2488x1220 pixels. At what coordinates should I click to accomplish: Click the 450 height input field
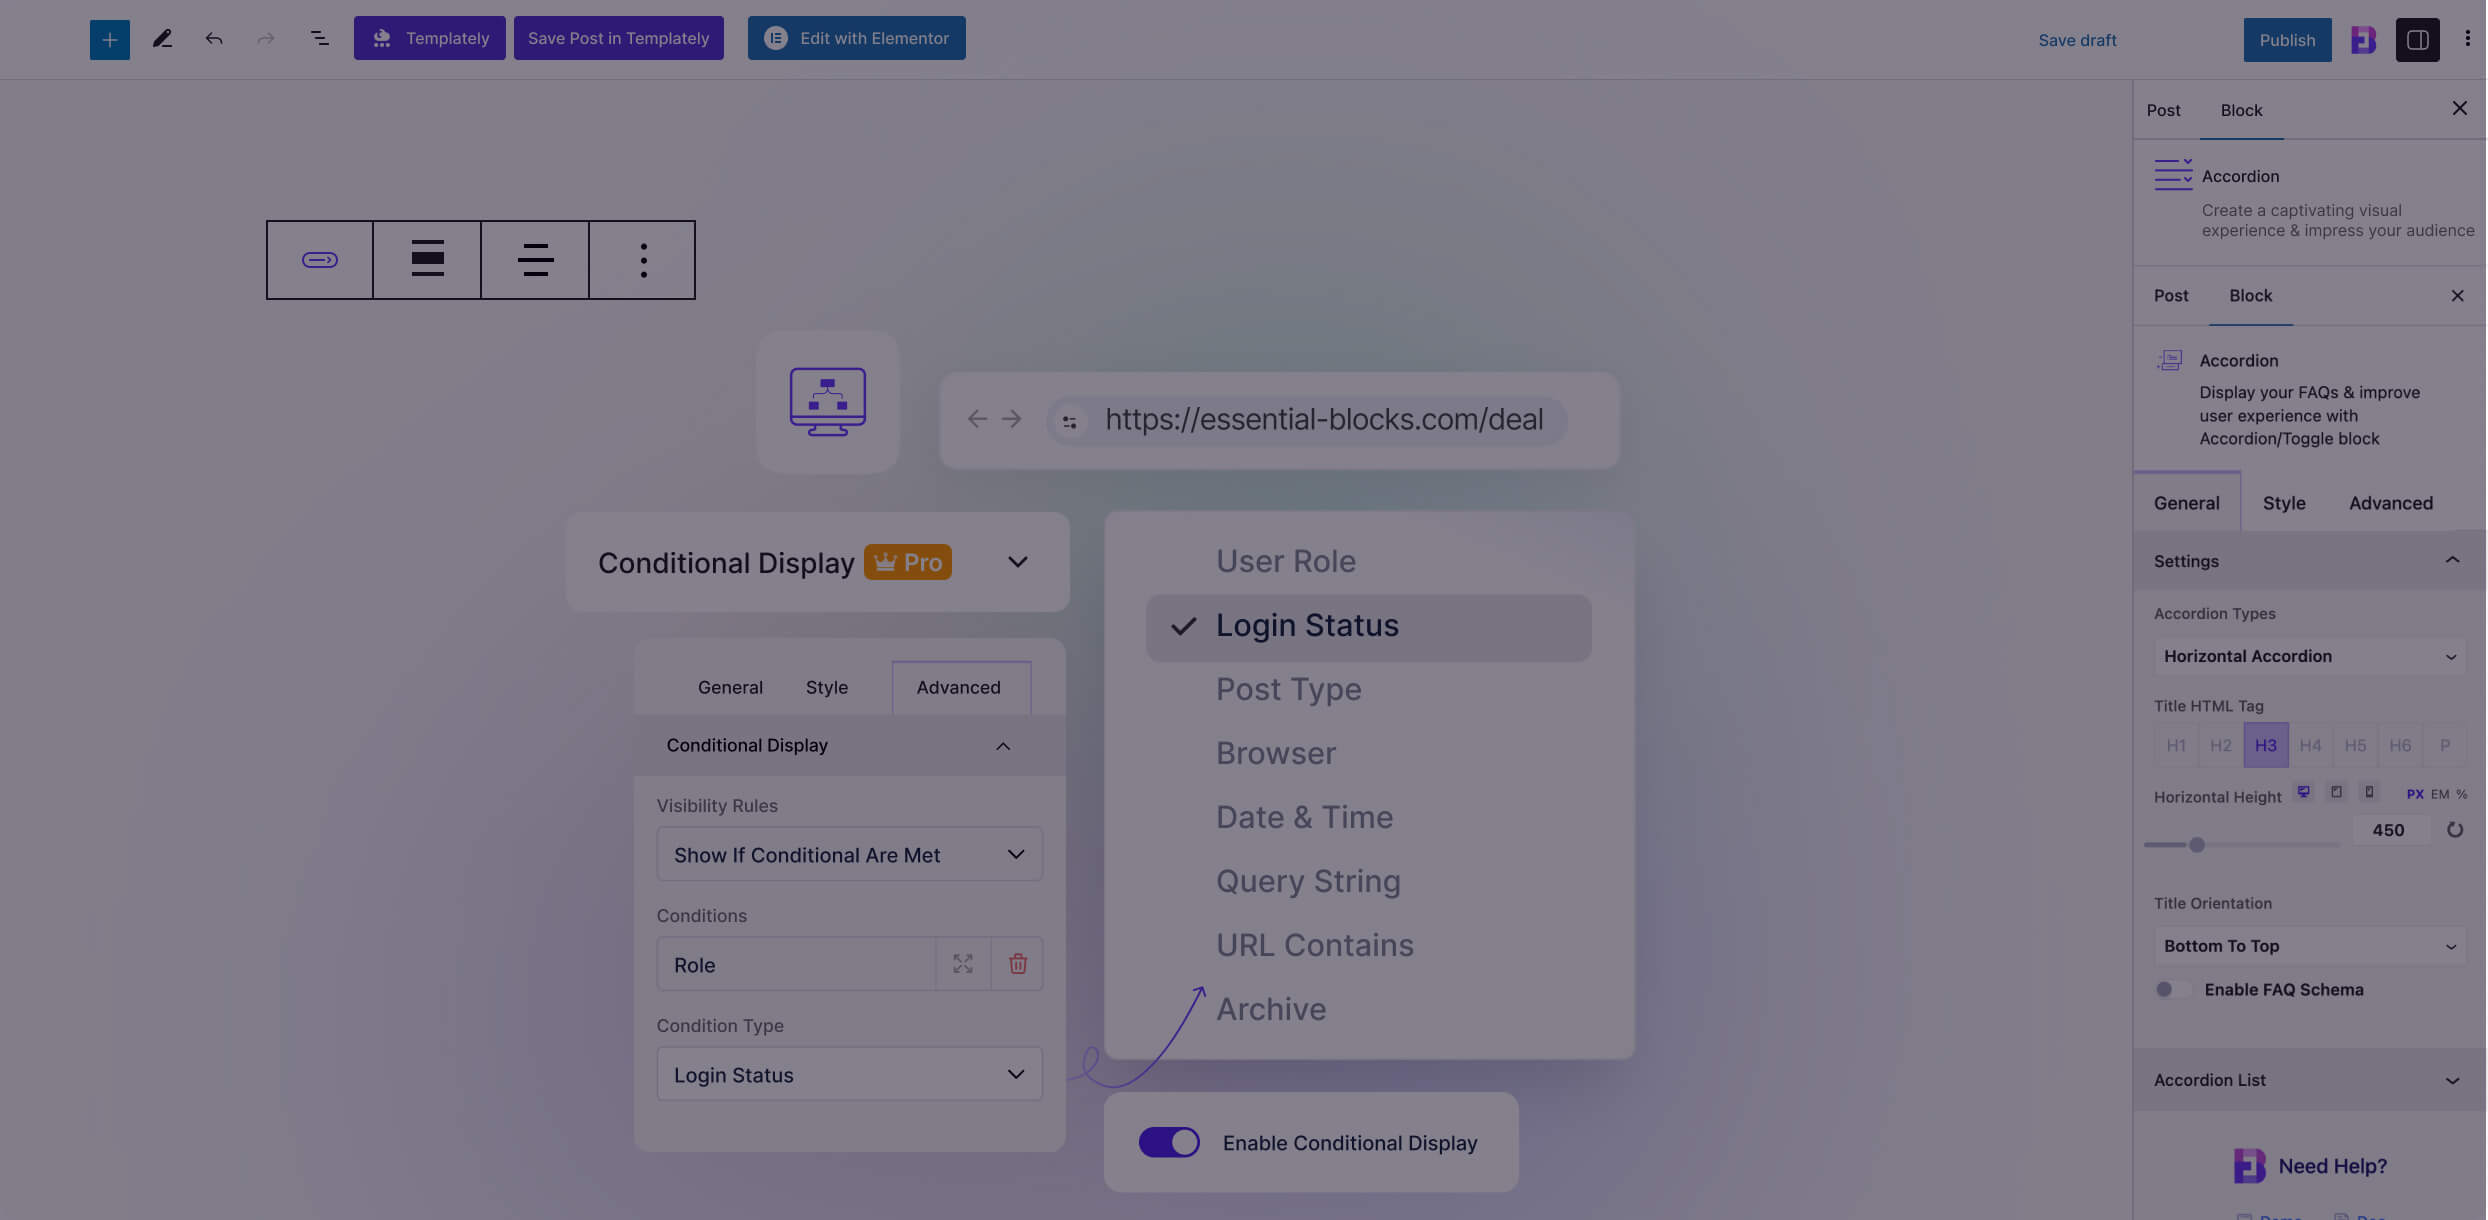pyautogui.click(x=2389, y=830)
